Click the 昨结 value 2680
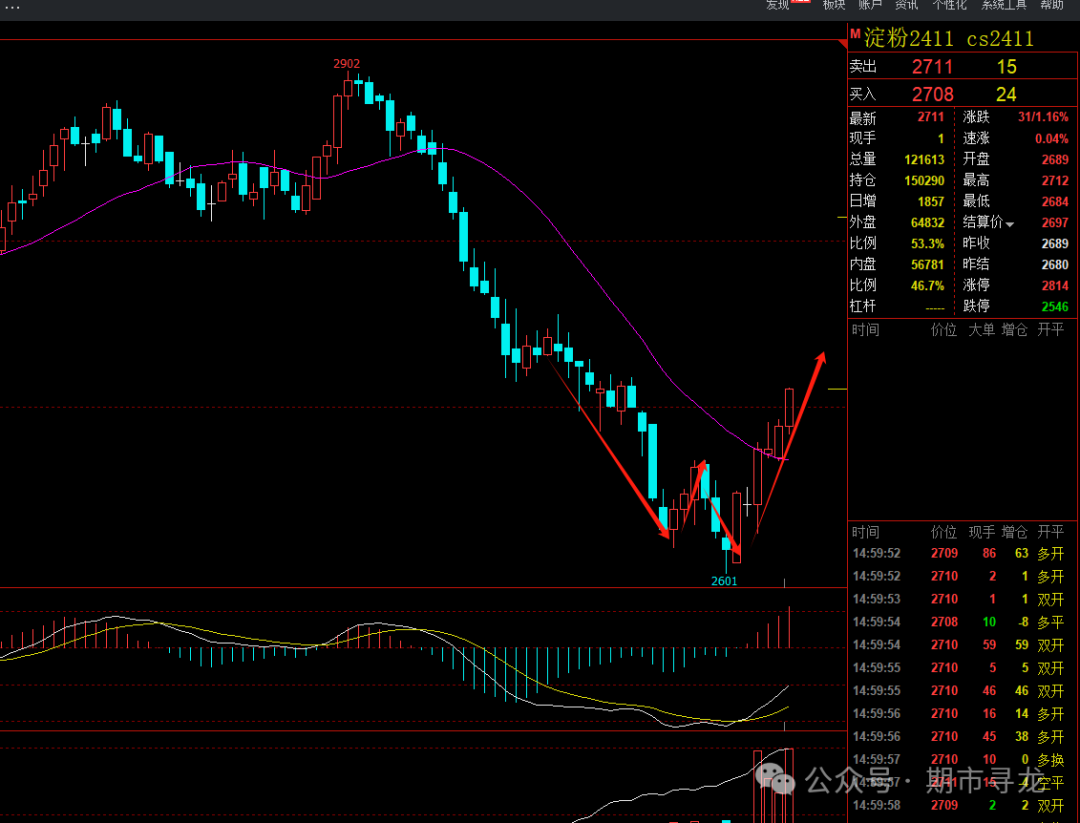The height and width of the screenshot is (823, 1080). pyautogui.click(x=1055, y=264)
